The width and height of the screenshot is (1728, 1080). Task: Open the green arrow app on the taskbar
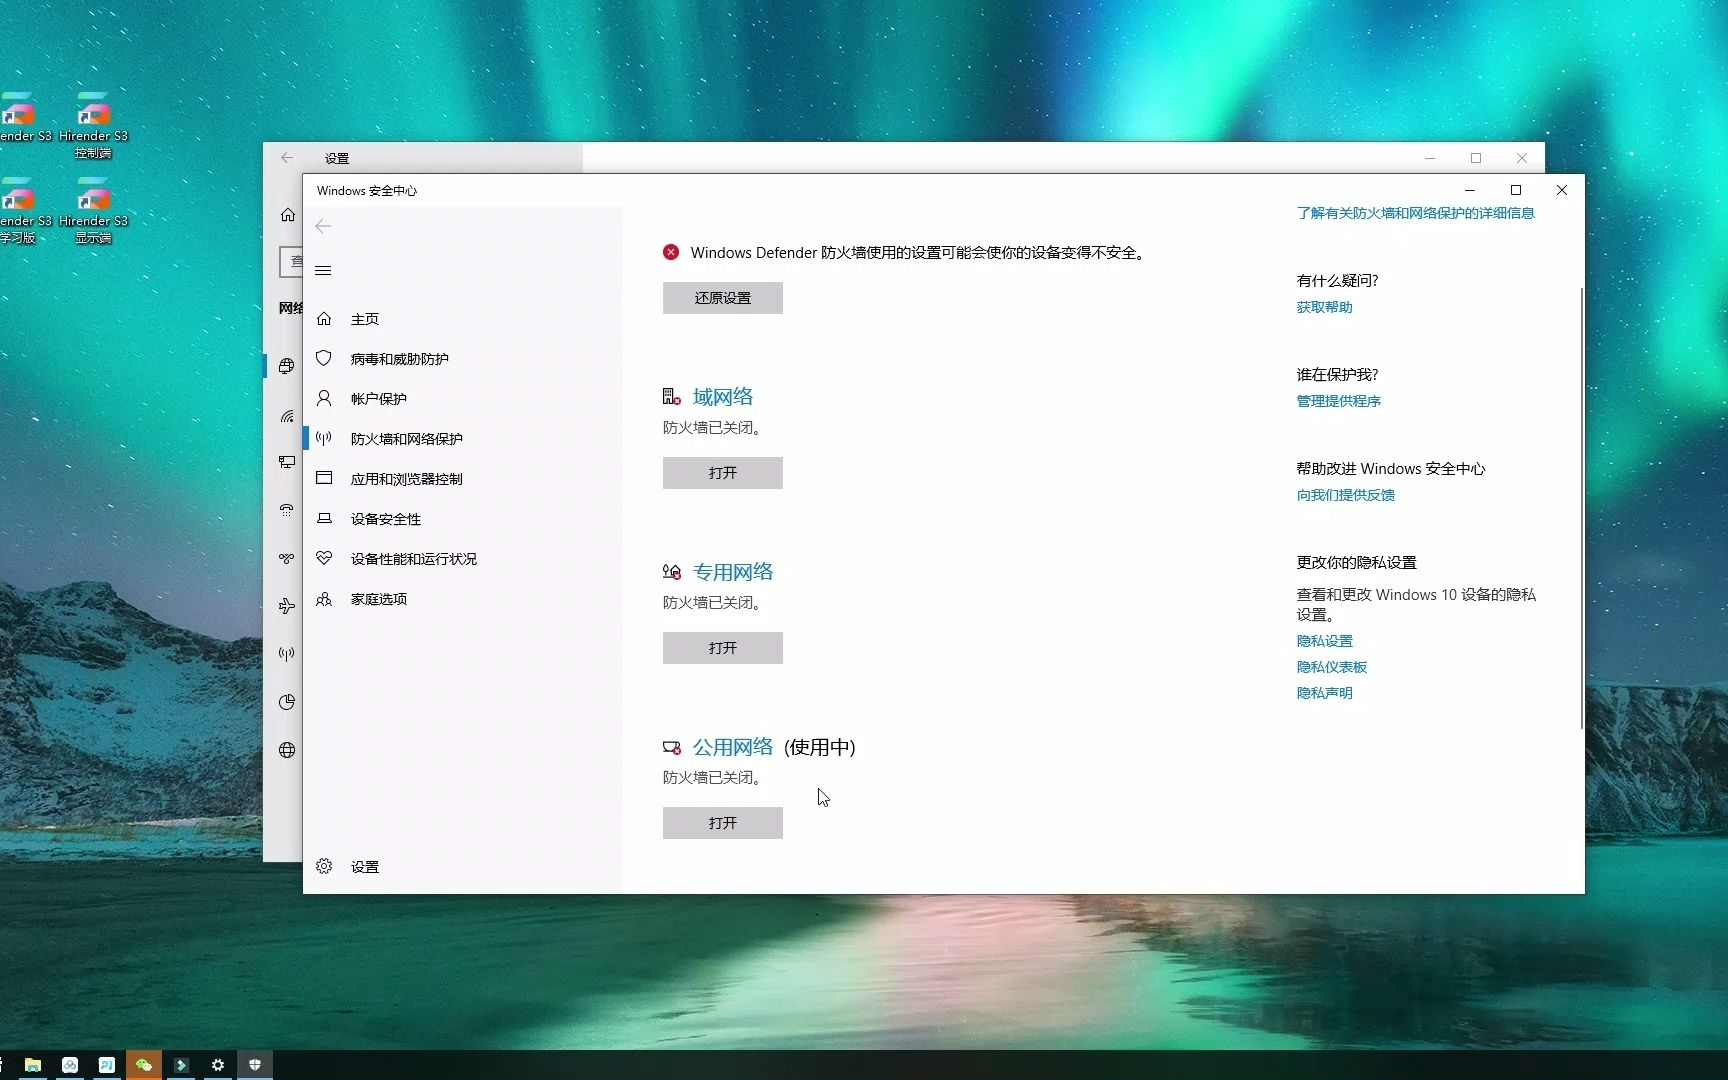click(181, 1065)
